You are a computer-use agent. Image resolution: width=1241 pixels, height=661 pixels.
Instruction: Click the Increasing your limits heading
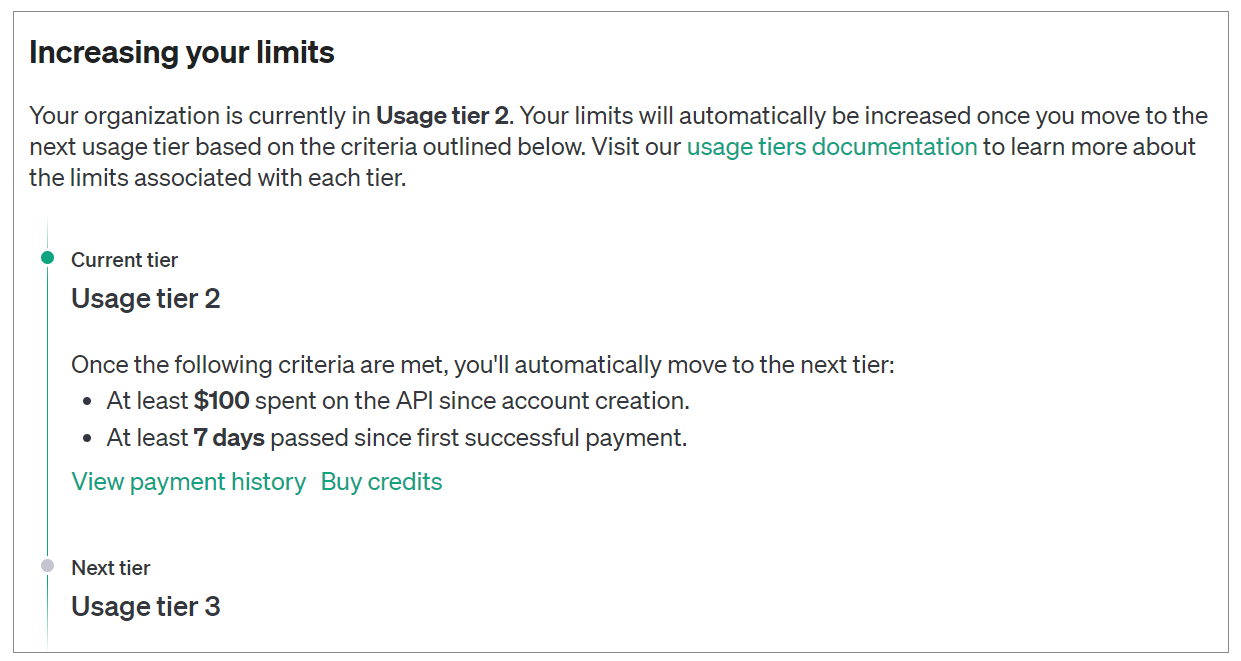(182, 53)
